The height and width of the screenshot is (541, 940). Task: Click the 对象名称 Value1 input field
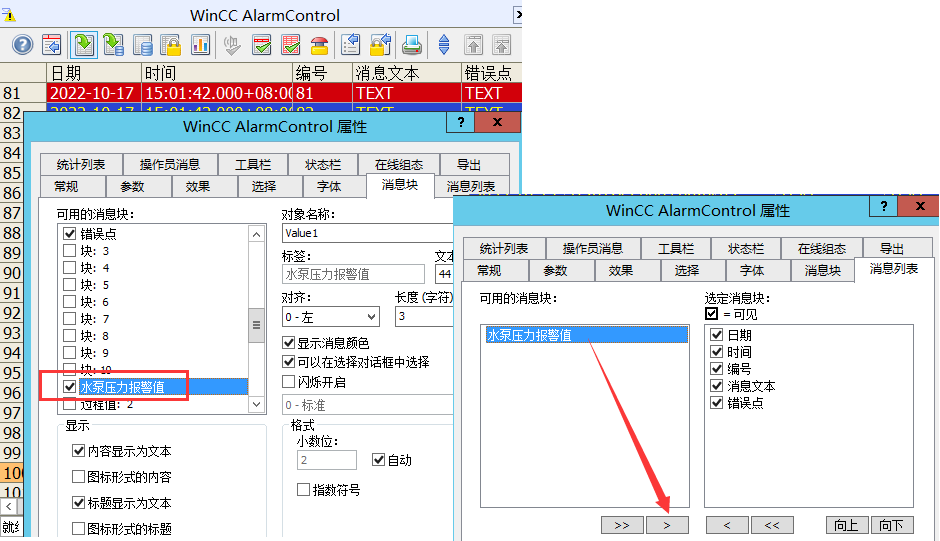367,233
